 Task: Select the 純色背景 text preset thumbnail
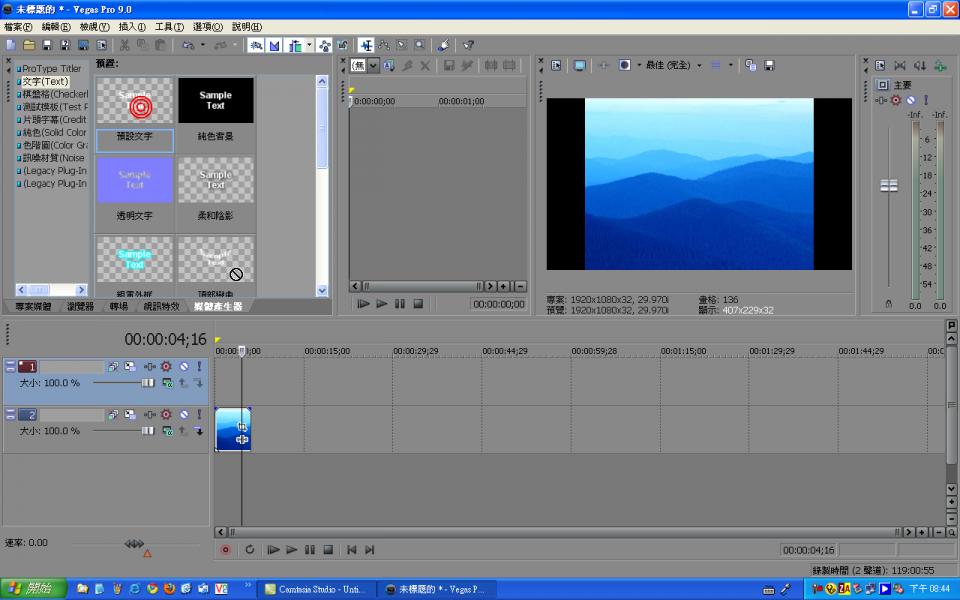216,101
